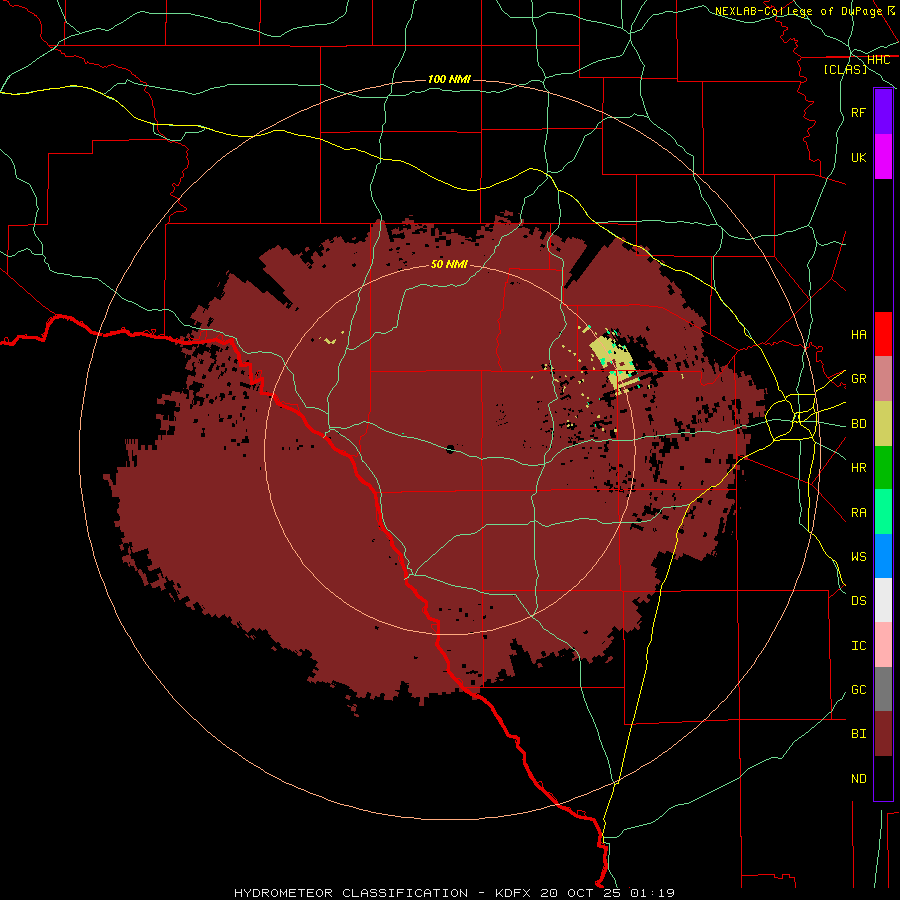Click the ND black legend swatch
The image size is (900, 900).
point(883,778)
